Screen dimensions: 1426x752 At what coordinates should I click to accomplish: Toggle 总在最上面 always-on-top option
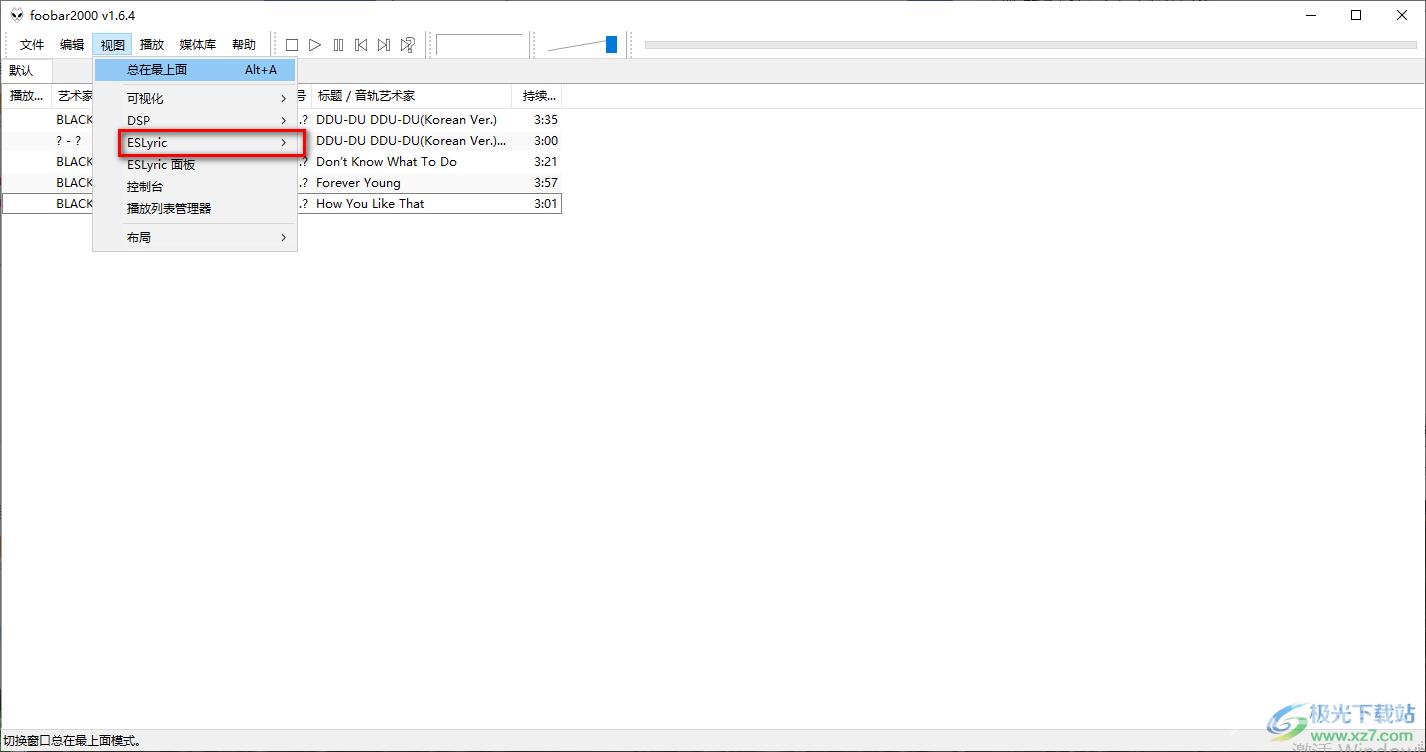(195, 70)
